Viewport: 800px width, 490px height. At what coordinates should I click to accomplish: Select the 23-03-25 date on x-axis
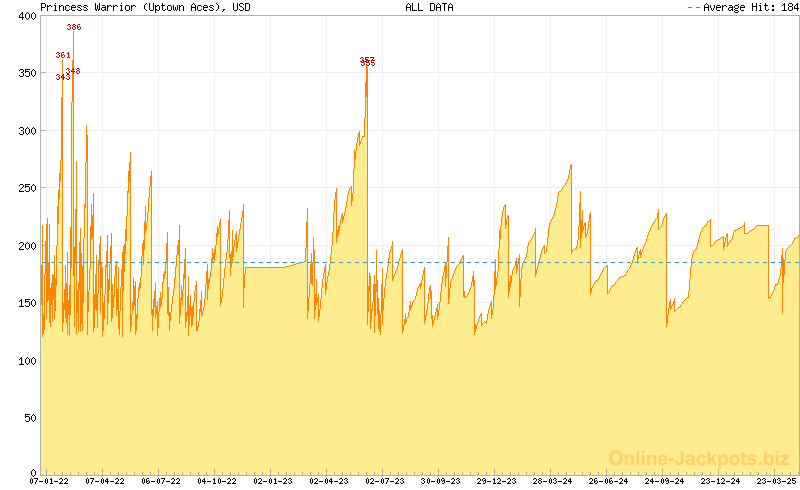click(x=777, y=481)
